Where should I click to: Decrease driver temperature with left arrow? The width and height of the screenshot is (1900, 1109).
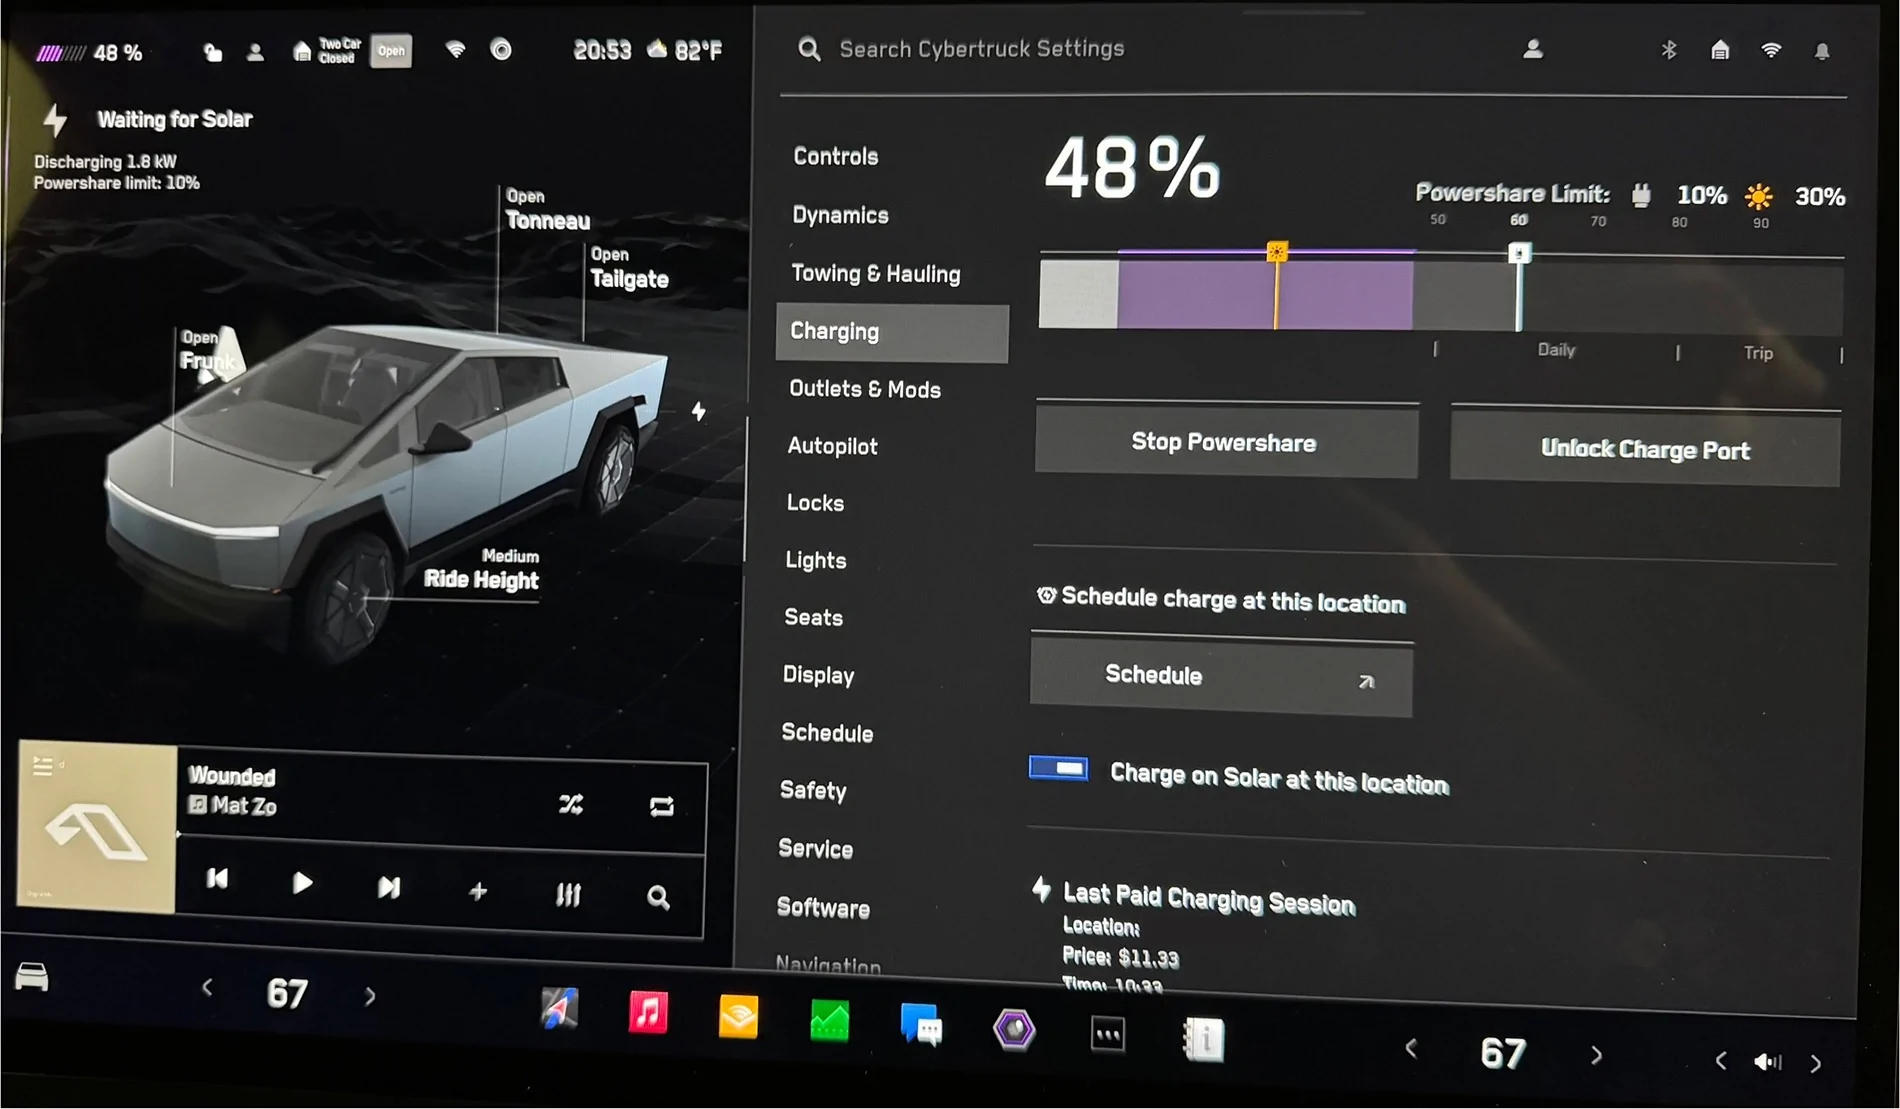tap(207, 989)
